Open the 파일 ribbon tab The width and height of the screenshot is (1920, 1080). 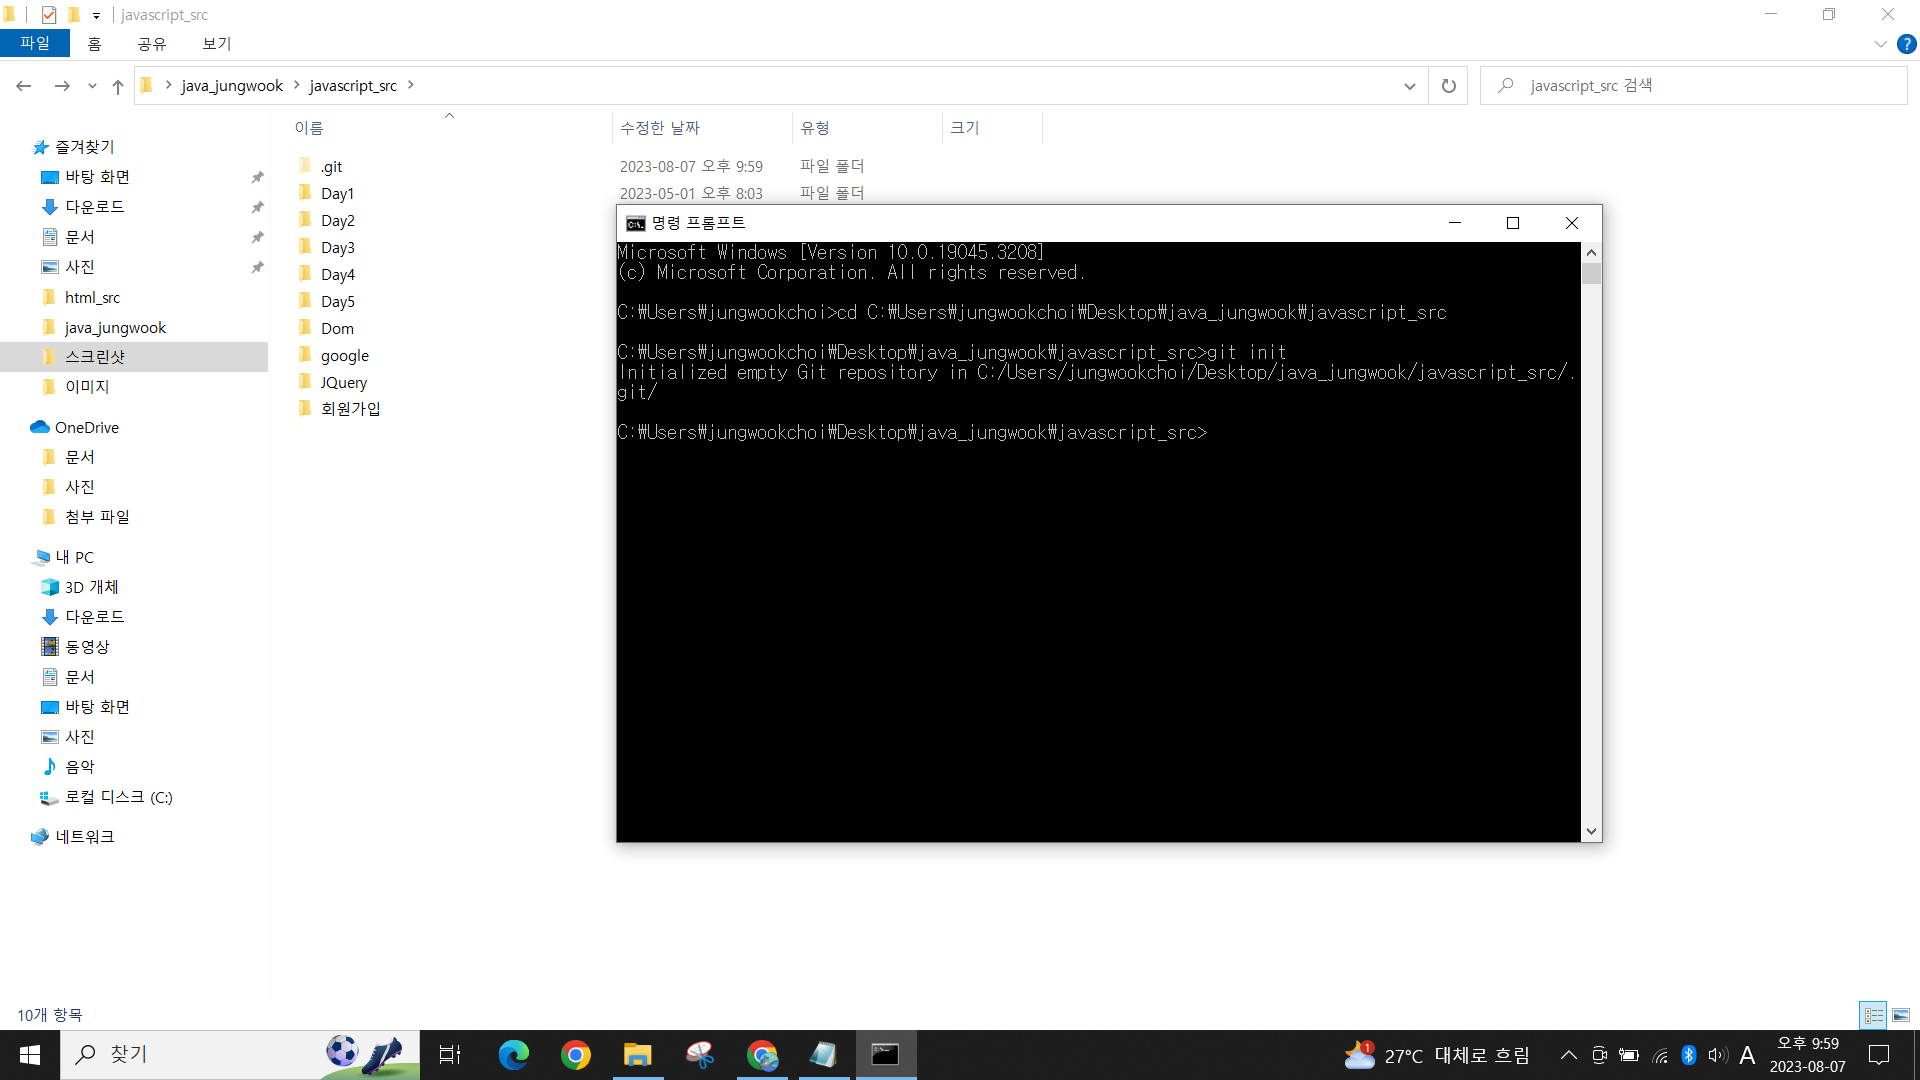(35, 44)
